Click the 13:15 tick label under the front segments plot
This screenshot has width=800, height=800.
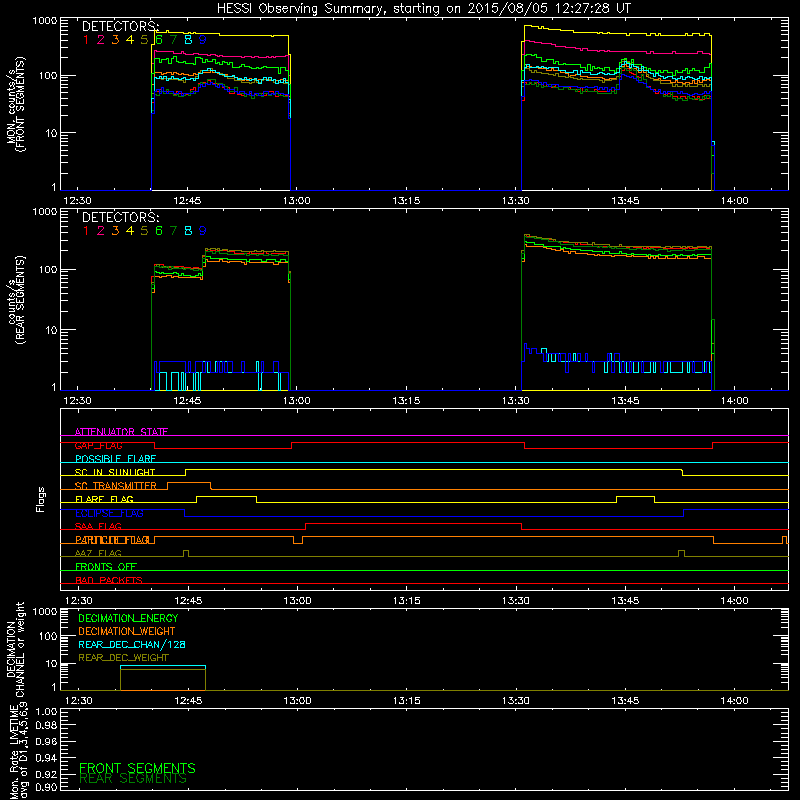tap(406, 201)
